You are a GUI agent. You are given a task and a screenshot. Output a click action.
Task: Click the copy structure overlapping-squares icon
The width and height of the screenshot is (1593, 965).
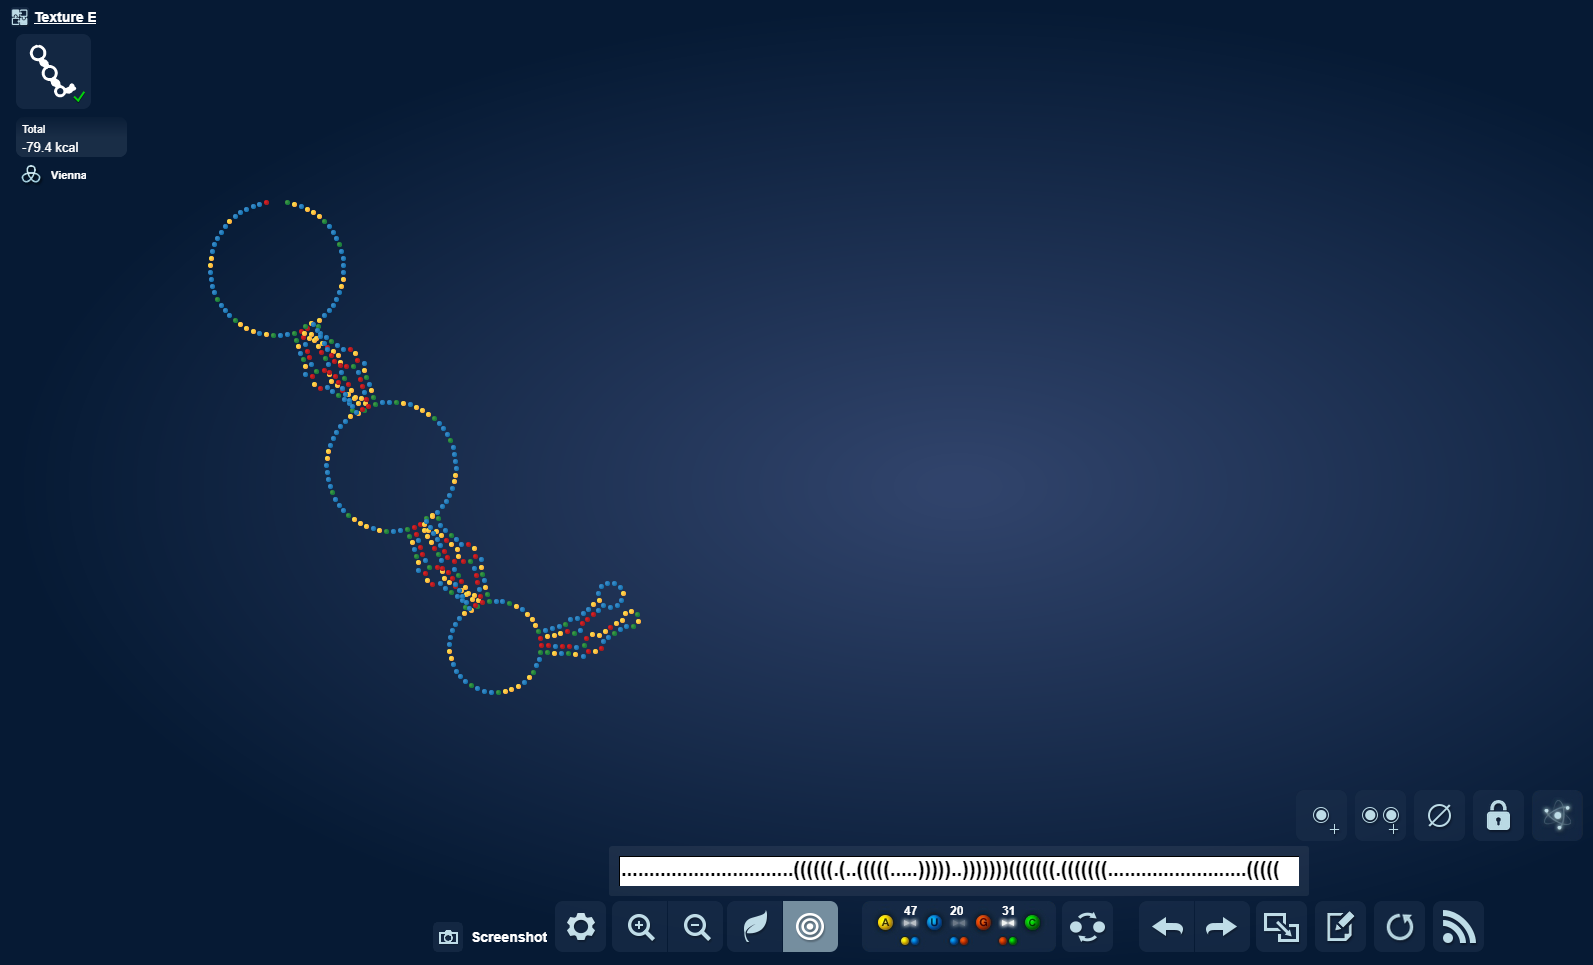(1281, 927)
